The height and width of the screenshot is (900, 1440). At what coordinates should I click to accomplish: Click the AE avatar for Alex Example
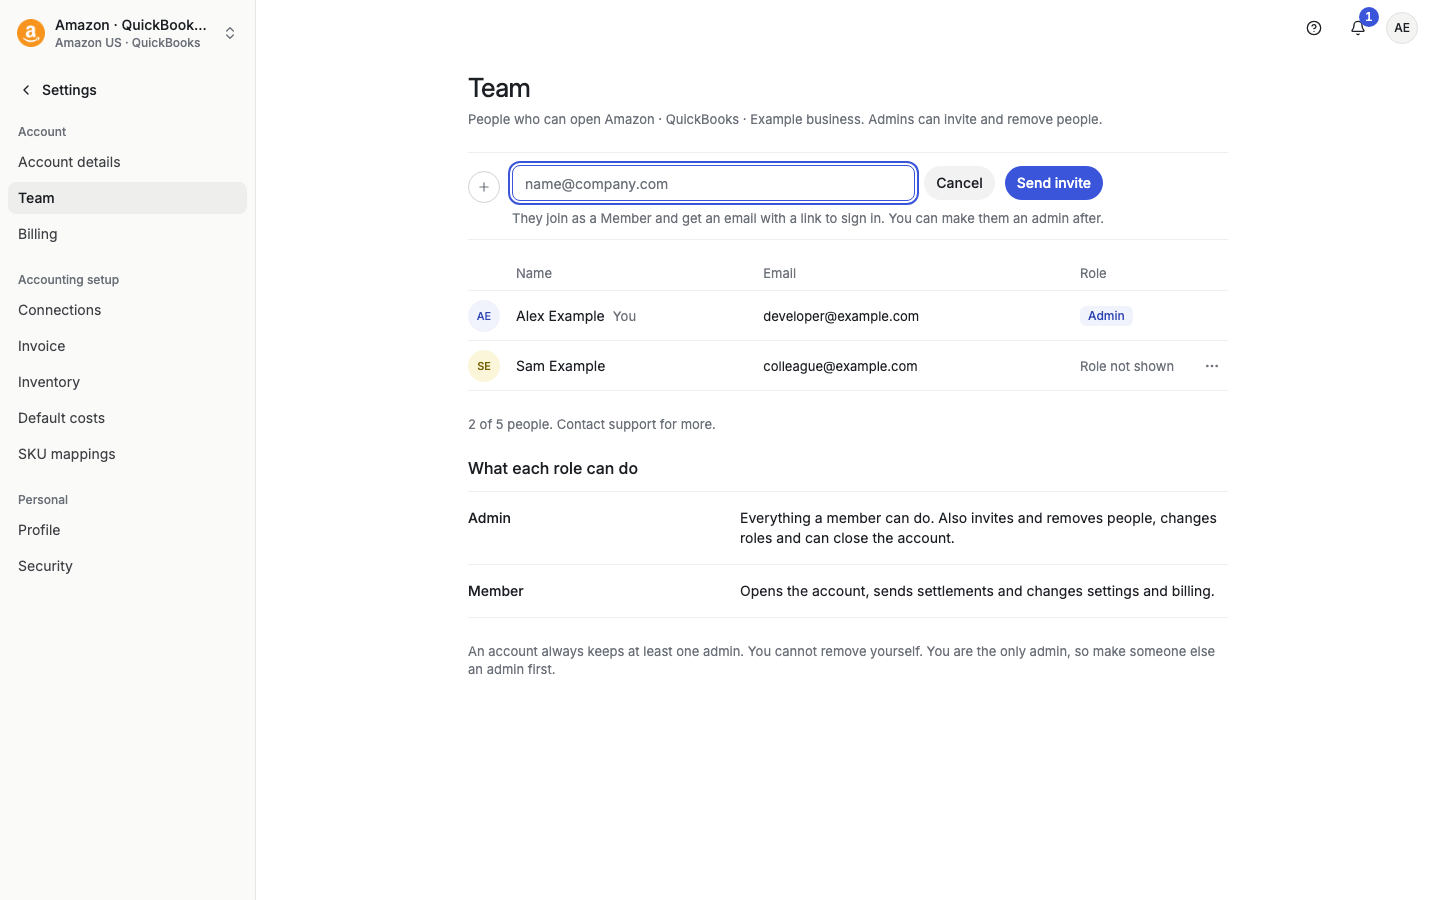(x=484, y=316)
